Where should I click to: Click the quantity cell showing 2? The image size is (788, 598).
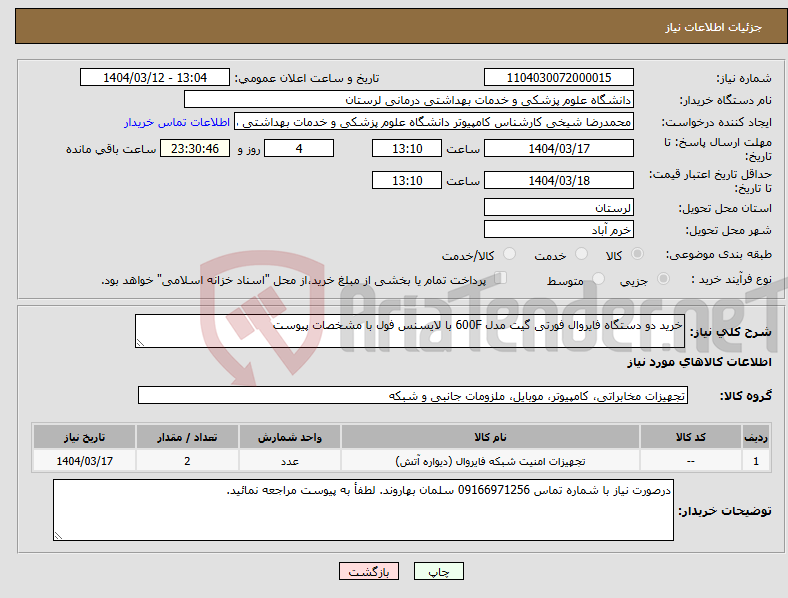[187, 460]
